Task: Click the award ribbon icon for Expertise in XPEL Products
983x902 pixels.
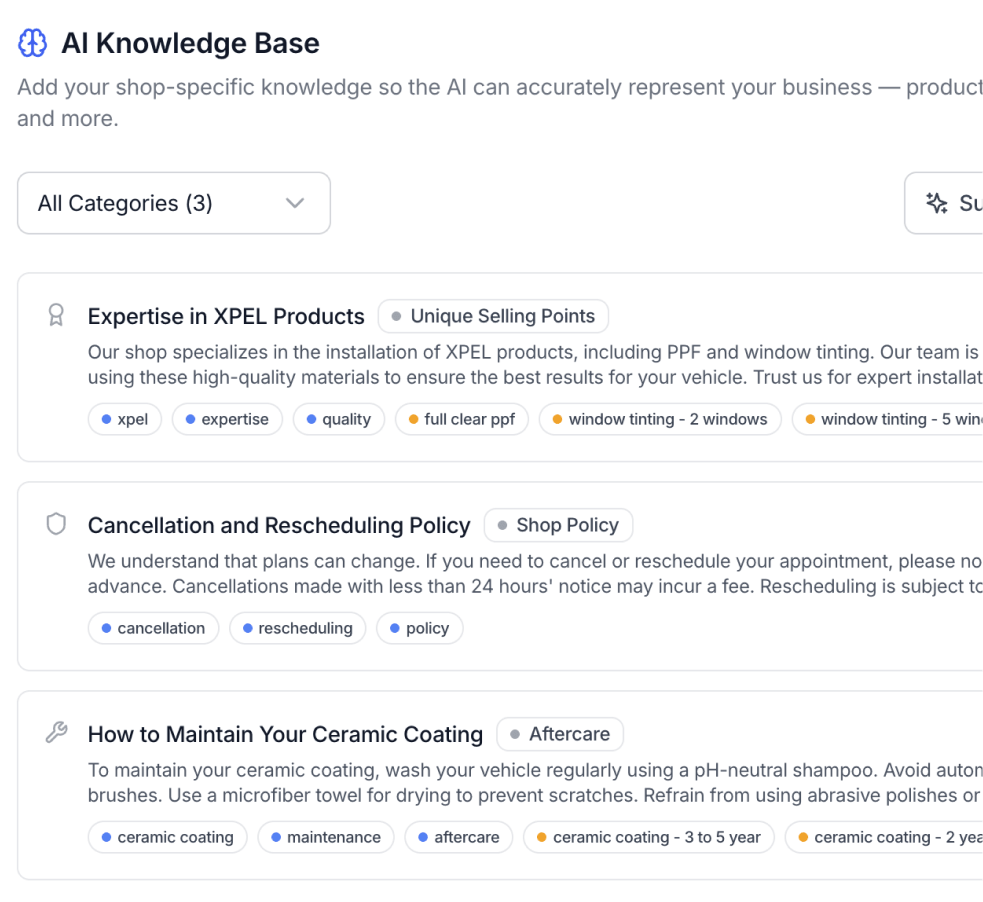Action: point(56,315)
